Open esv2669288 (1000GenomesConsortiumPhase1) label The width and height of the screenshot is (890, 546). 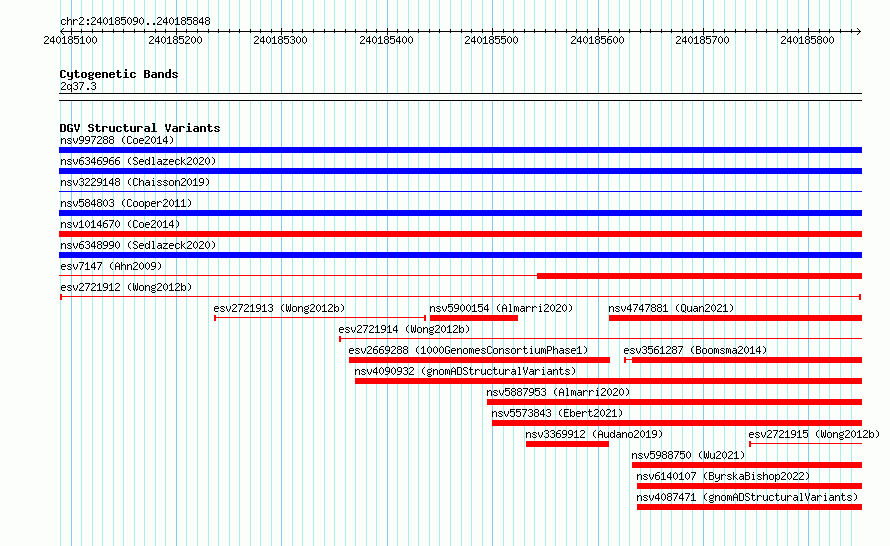(x=468, y=350)
